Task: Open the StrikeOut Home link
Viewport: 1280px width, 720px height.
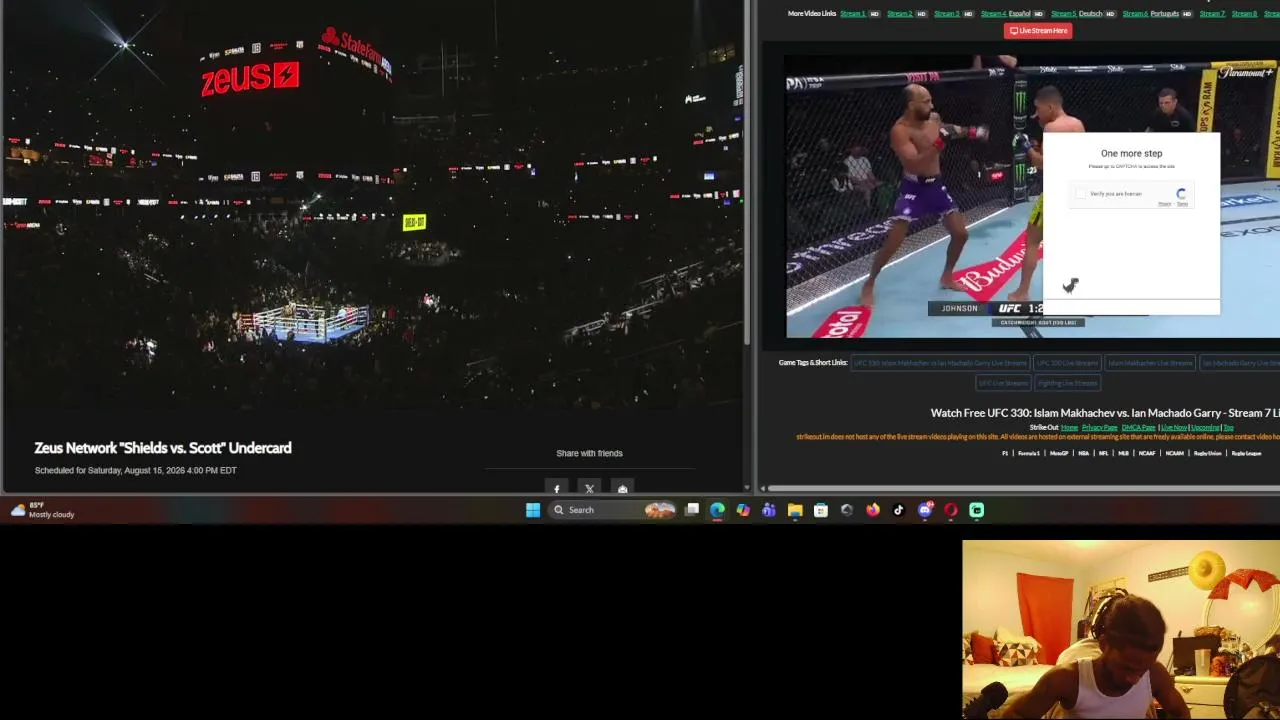Action: (x=1069, y=428)
